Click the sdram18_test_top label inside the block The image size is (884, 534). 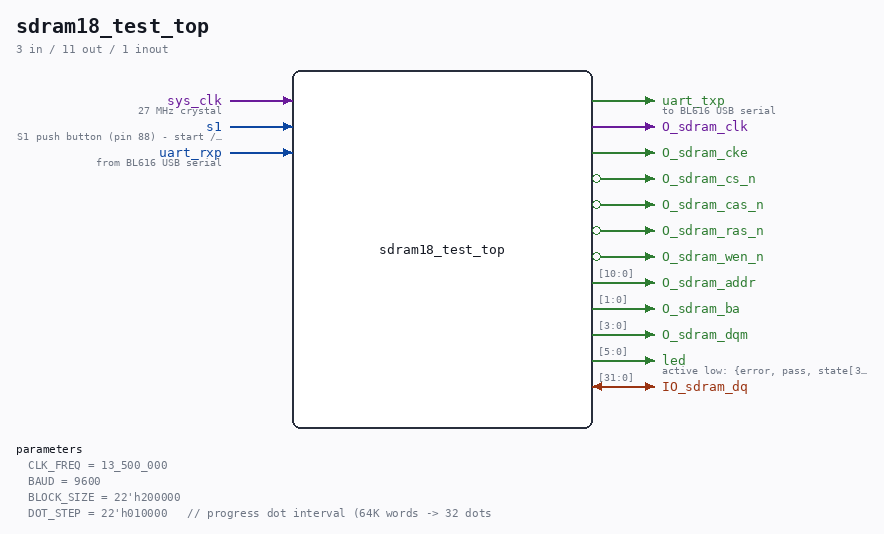point(442,249)
